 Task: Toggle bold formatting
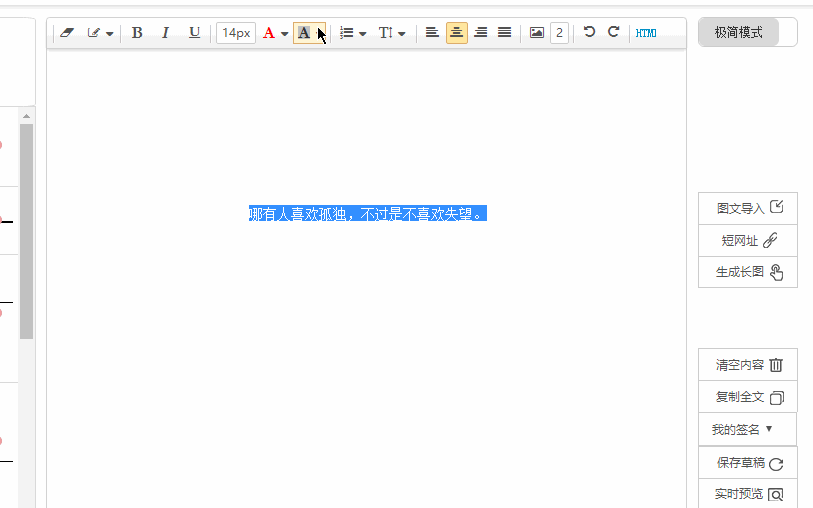tap(137, 33)
